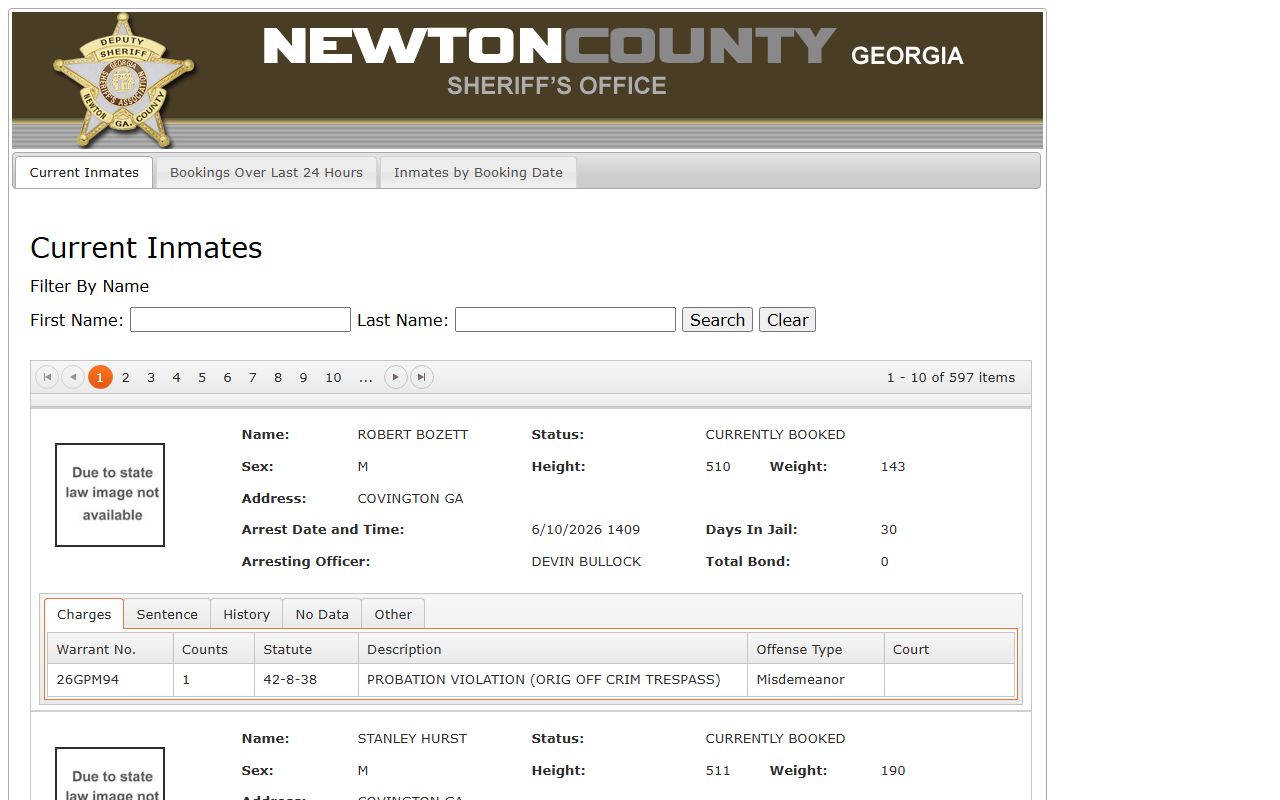The width and height of the screenshot is (1280, 800).
Task: Click the '1 - 10 of 597 items' text
Action: (x=951, y=377)
